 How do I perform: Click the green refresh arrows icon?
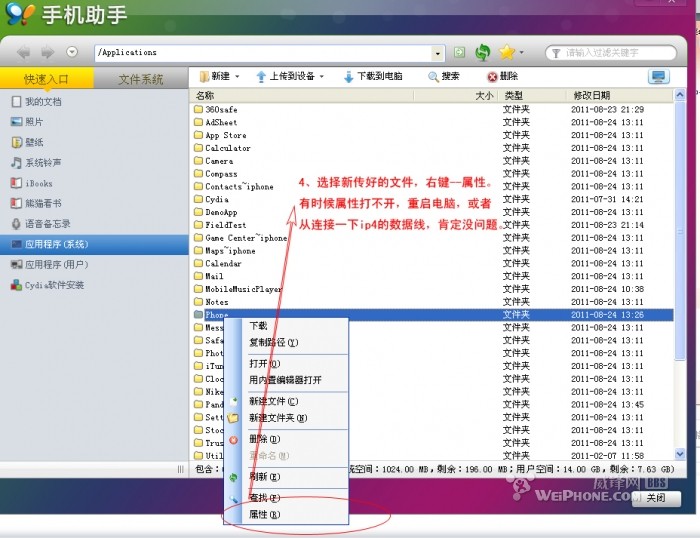(x=483, y=52)
